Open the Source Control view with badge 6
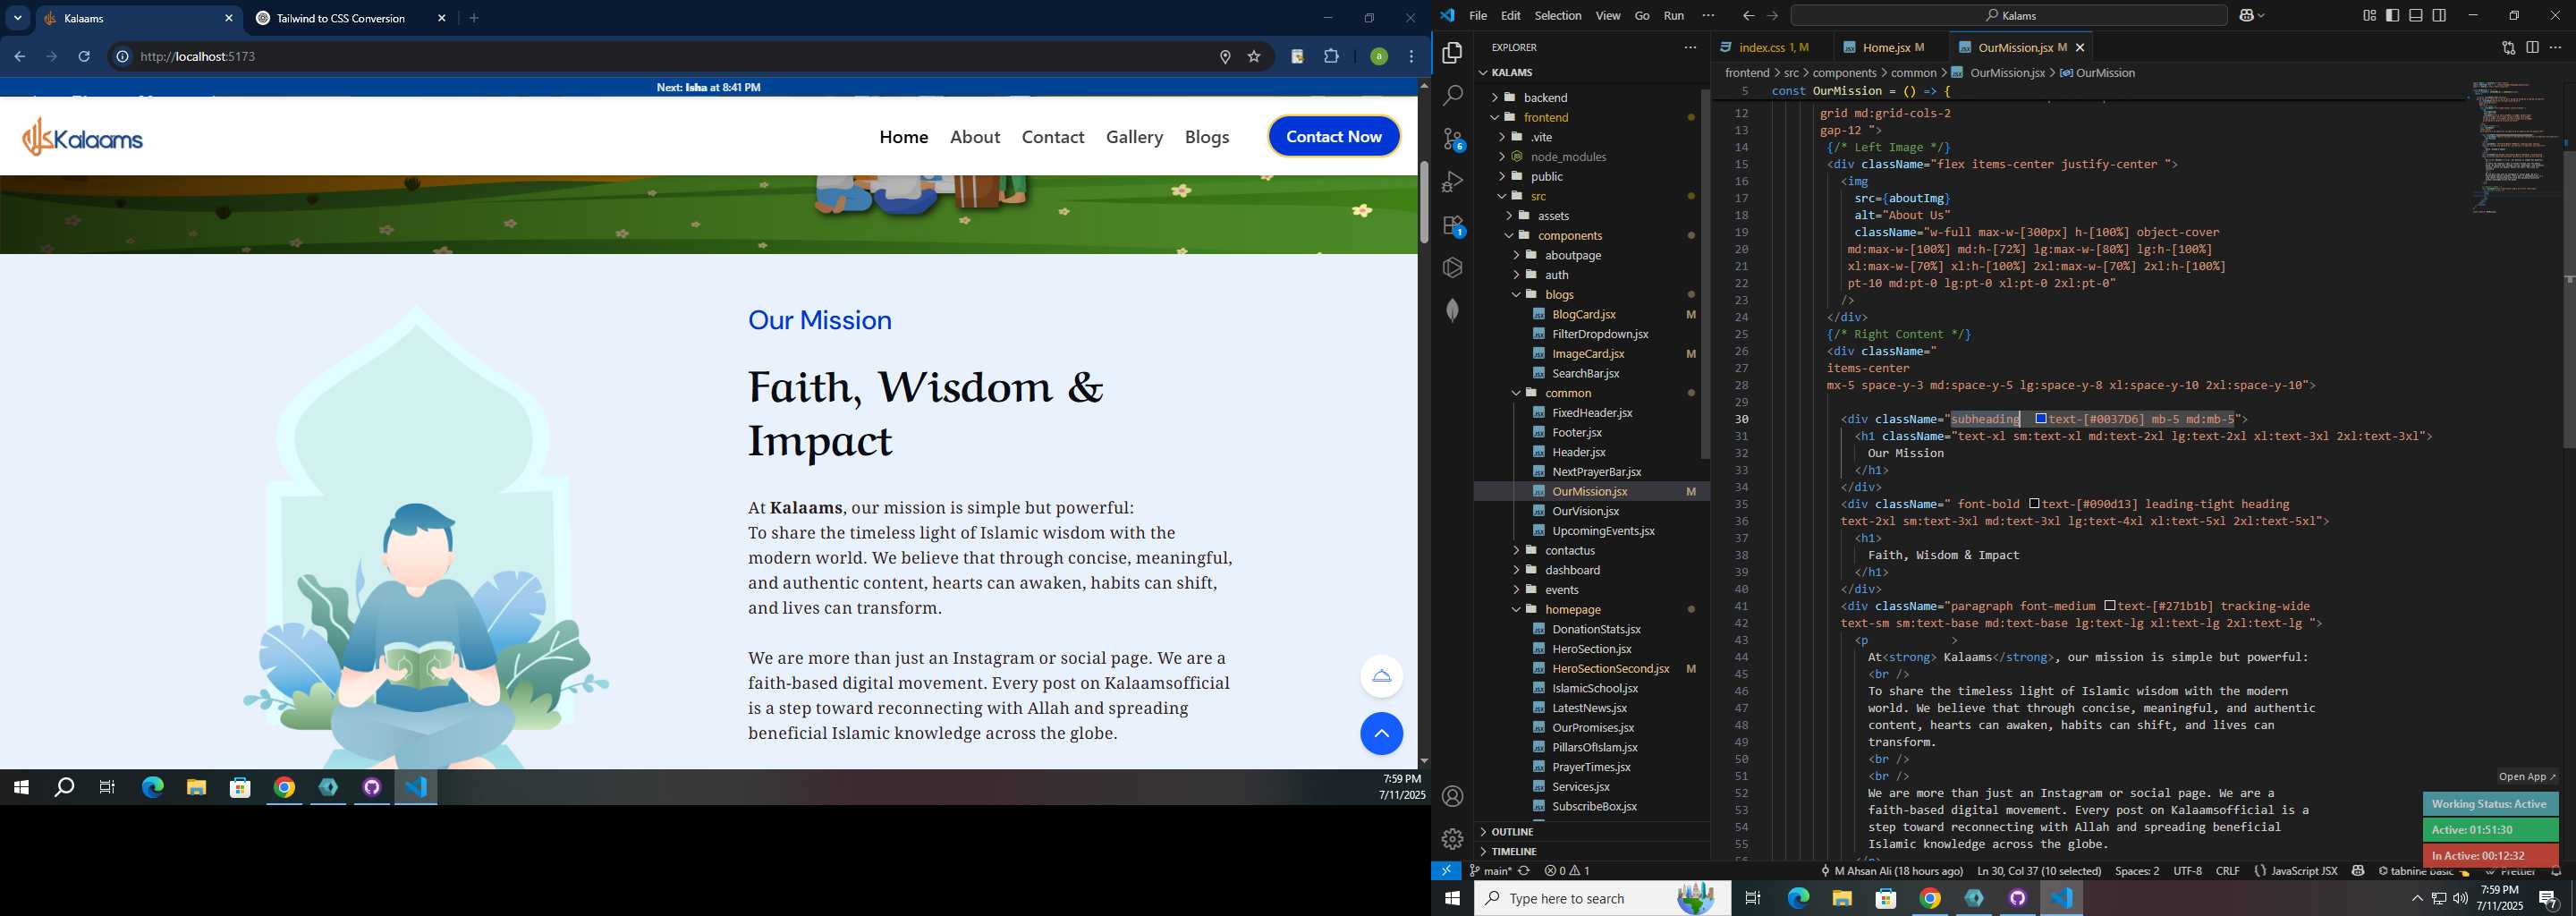 point(1453,139)
